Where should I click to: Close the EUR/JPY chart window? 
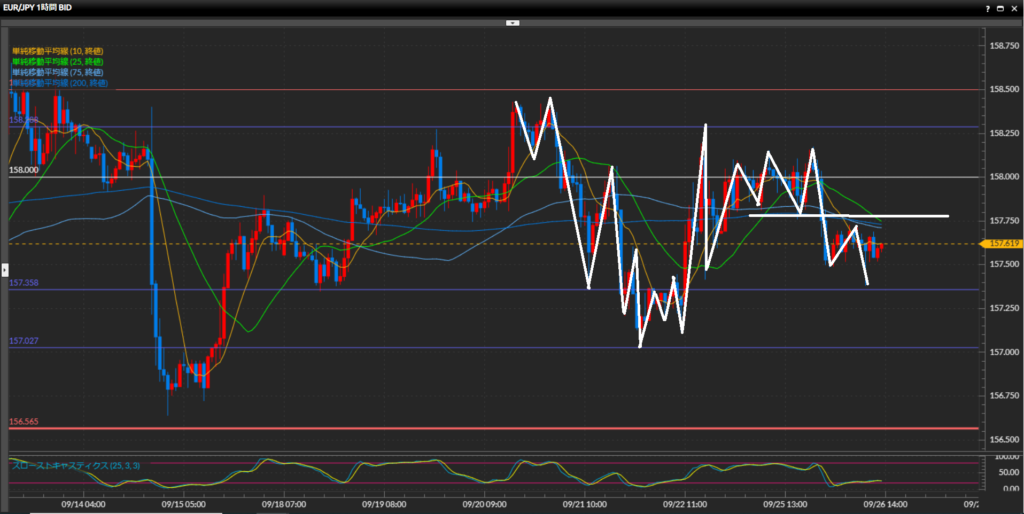click(1012, 7)
